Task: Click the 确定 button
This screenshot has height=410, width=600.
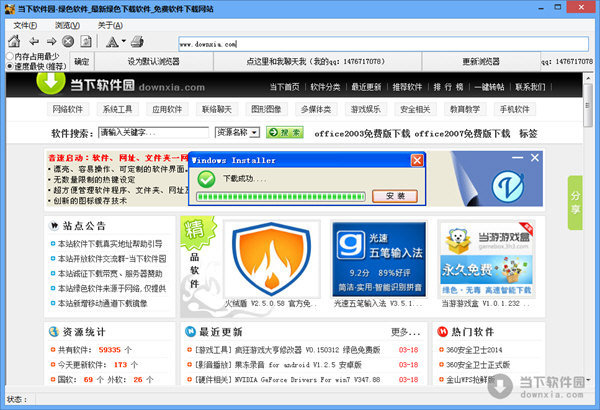Action: click(x=82, y=61)
